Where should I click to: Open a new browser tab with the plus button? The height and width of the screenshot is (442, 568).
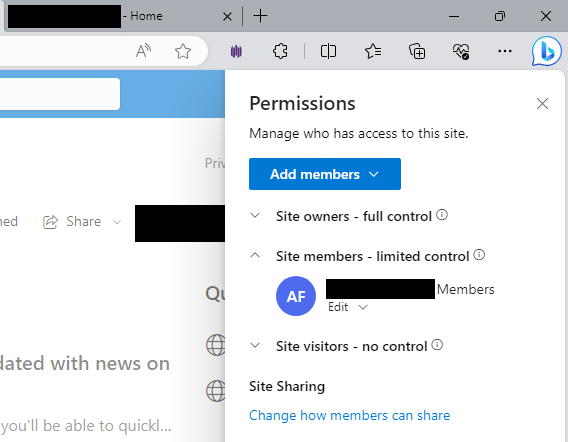click(x=260, y=16)
